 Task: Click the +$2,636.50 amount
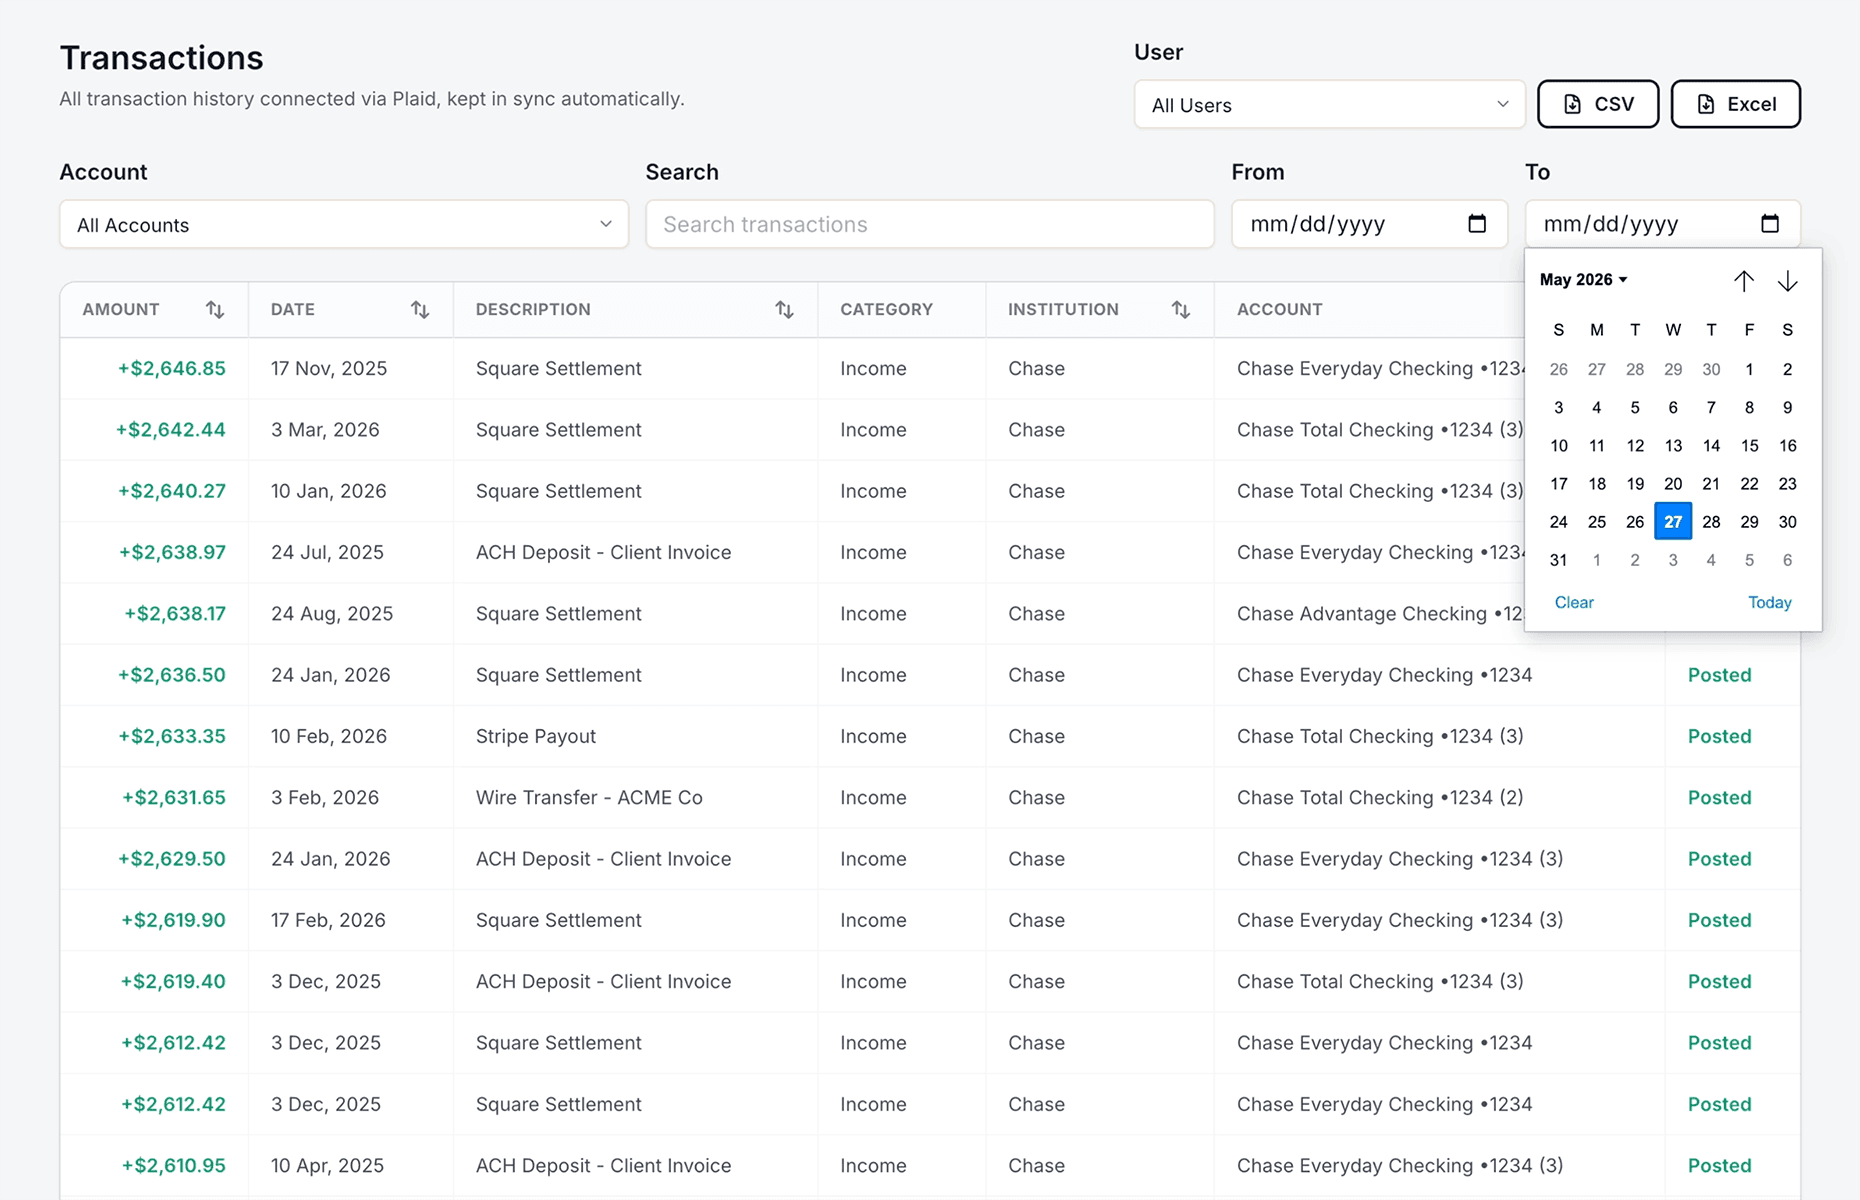(x=172, y=675)
